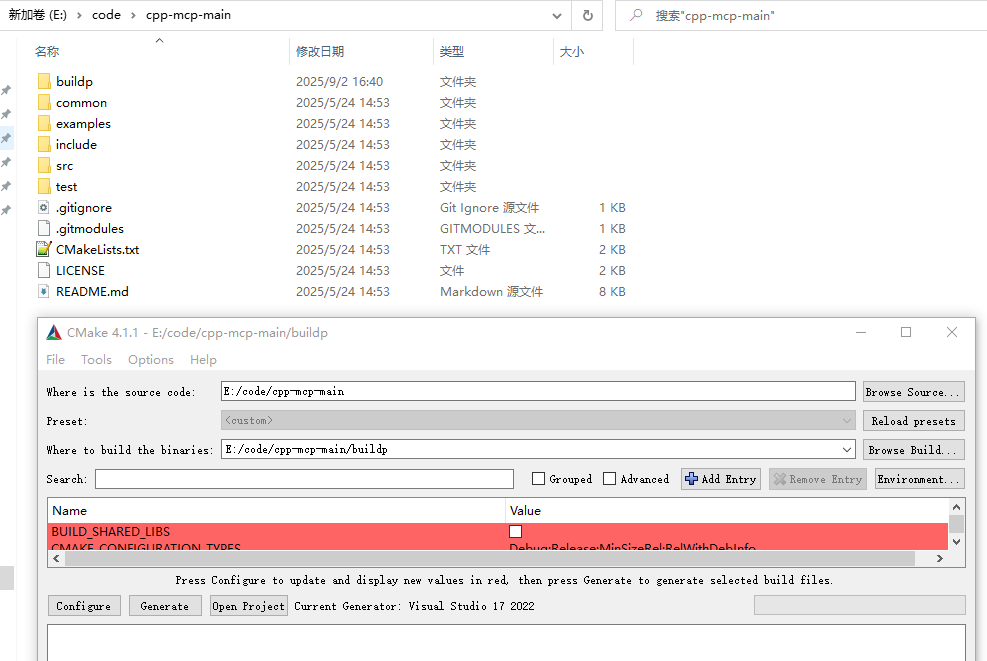Viewport: 987px width, 661px height.
Task: Click the search magnifier icon in Explorer
Action: 636,15
